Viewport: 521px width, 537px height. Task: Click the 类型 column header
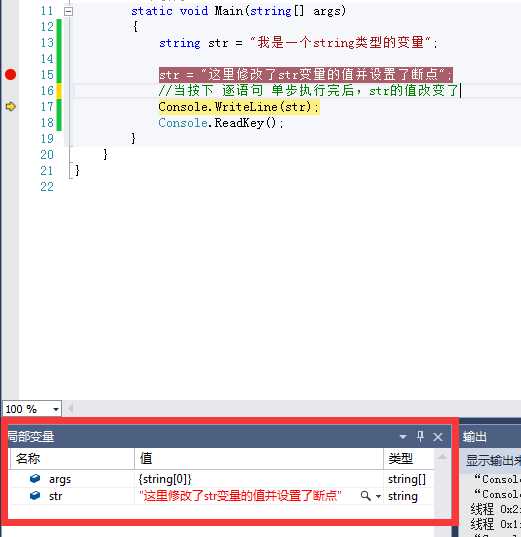coord(409,458)
